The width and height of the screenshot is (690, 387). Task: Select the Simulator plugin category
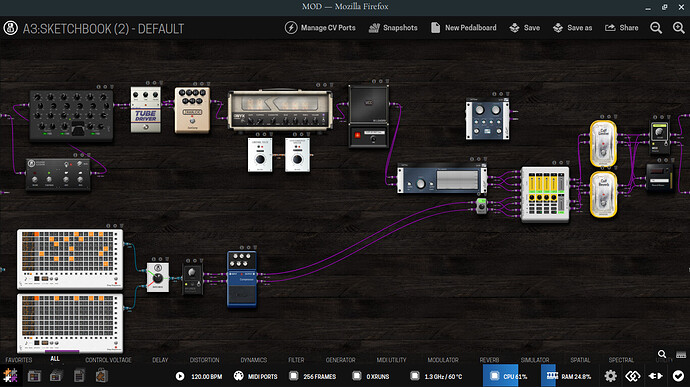point(535,360)
